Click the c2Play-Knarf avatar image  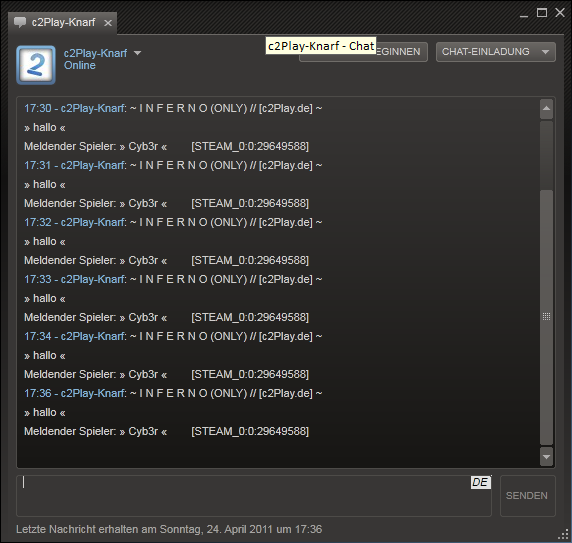coord(36,65)
